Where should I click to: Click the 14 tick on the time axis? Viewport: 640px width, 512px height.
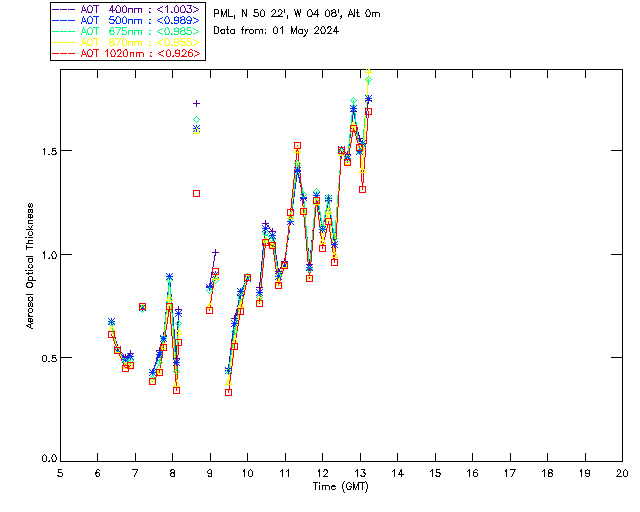(397, 473)
